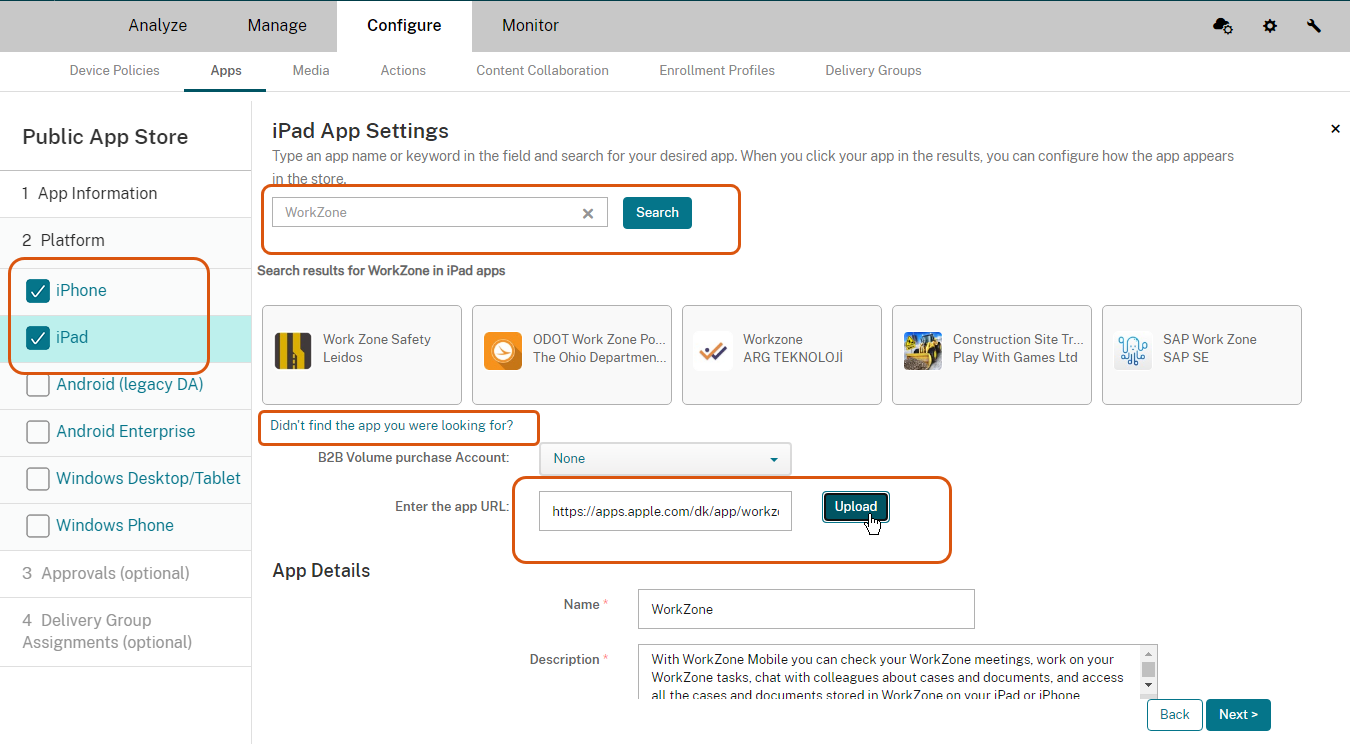The height and width of the screenshot is (744, 1350).
Task: Click the Back button
Action: [x=1174, y=715]
